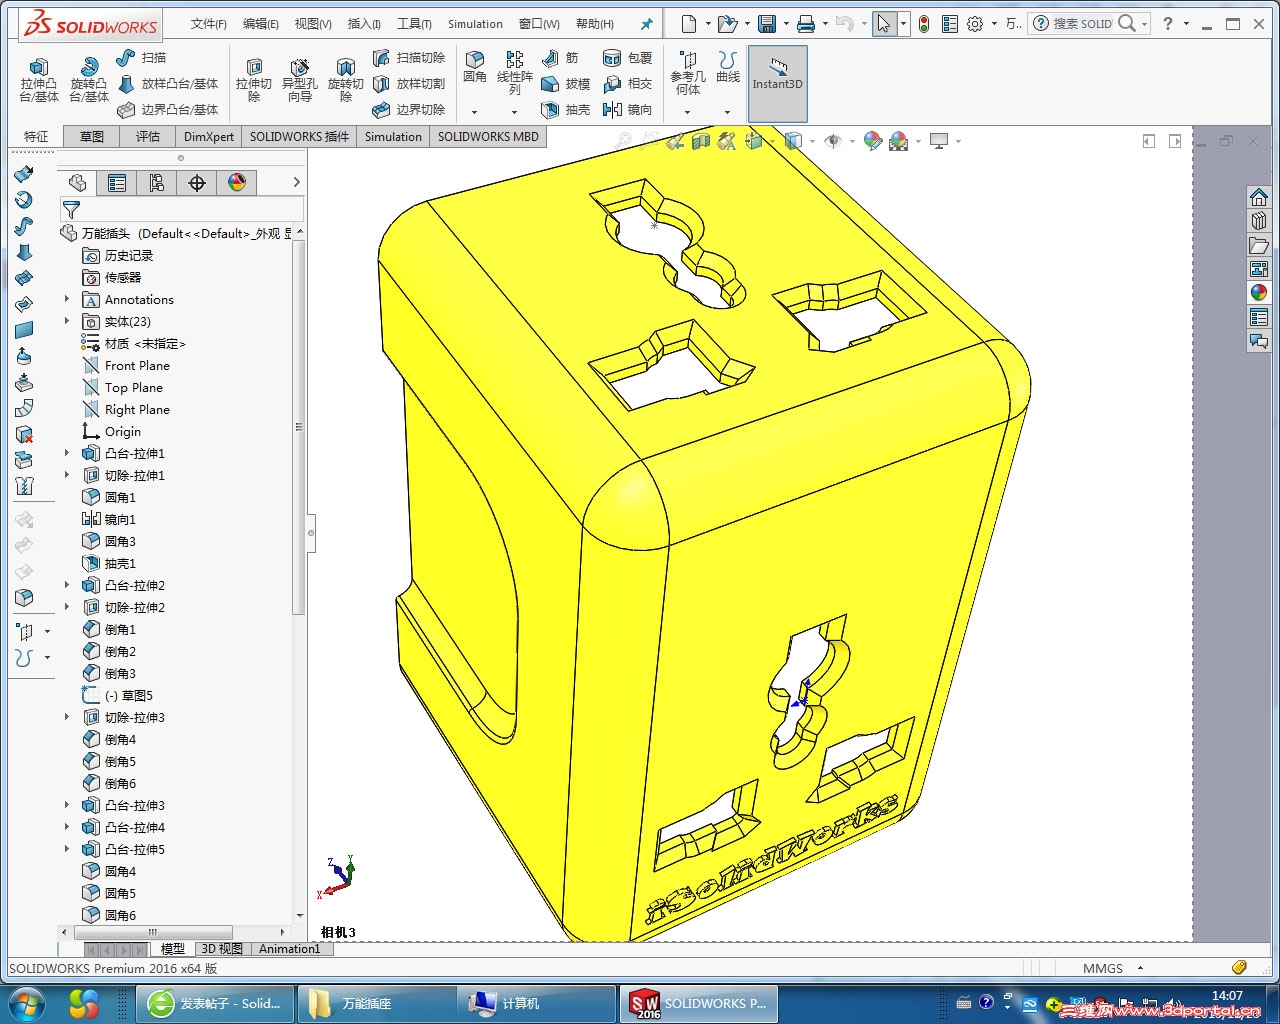Select the Origin tree item
Viewport: 1280px width, 1024px height.
(111, 432)
